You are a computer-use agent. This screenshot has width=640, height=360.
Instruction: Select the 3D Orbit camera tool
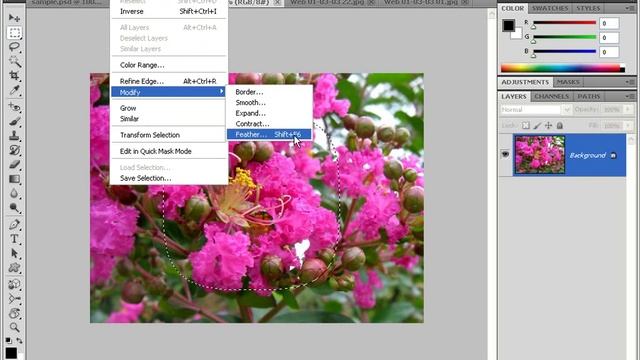[x=14, y=298]
